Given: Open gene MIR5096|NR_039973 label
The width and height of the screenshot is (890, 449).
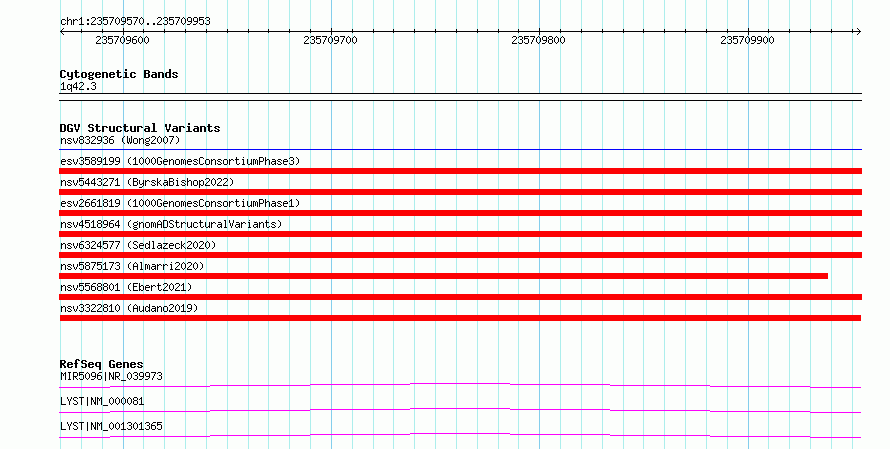Looking at the screenshot, I should click(x=111, y=376).
